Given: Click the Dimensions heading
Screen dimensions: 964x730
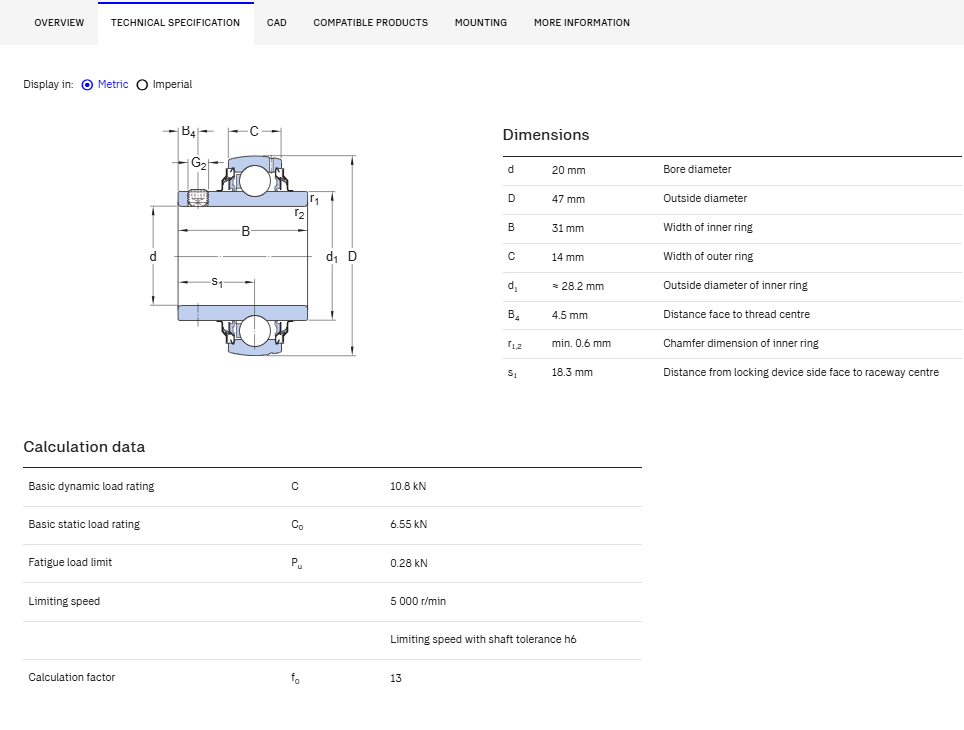Looking at the screenshot, I should click(x=546, y=135).
